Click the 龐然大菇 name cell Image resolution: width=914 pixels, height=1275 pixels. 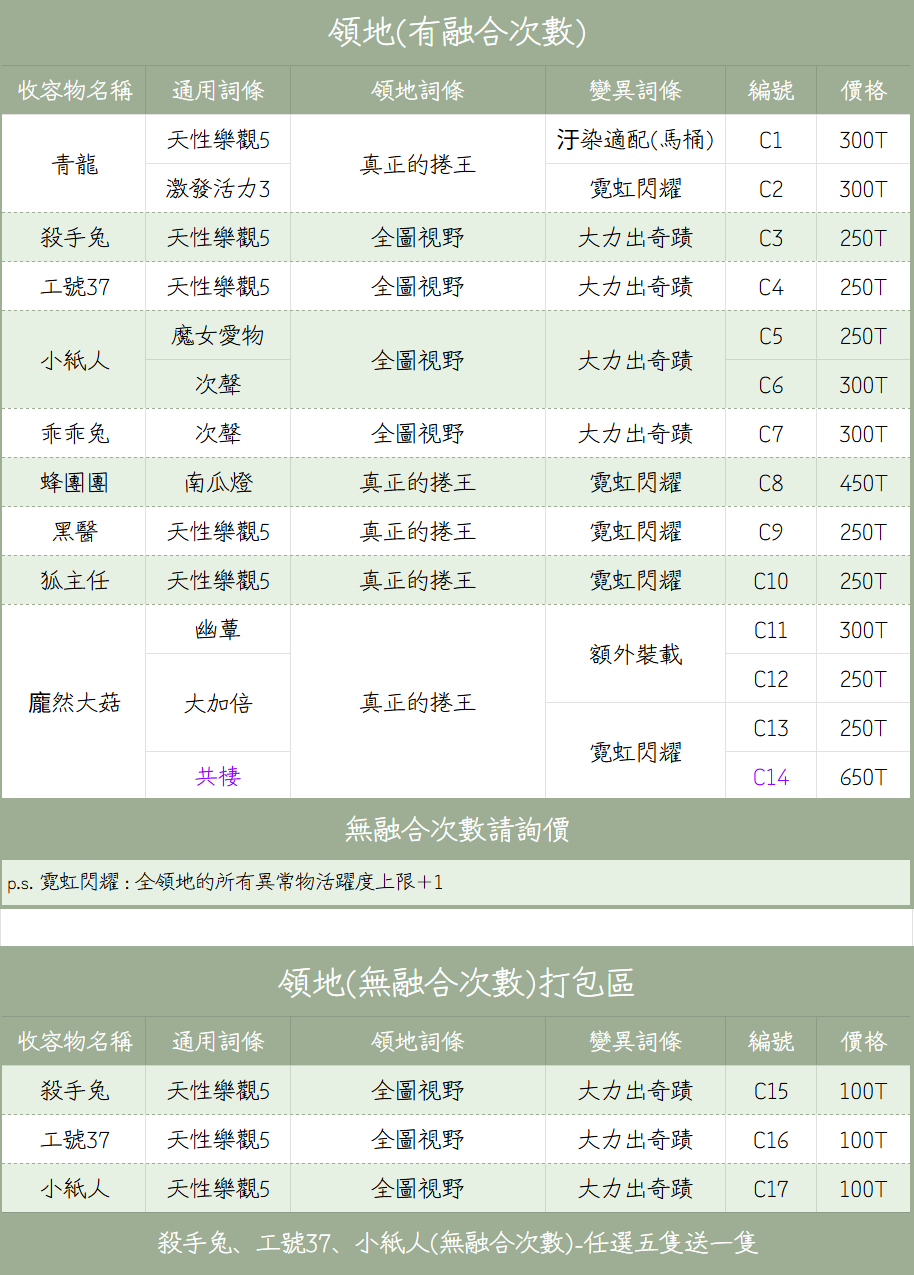74,703
